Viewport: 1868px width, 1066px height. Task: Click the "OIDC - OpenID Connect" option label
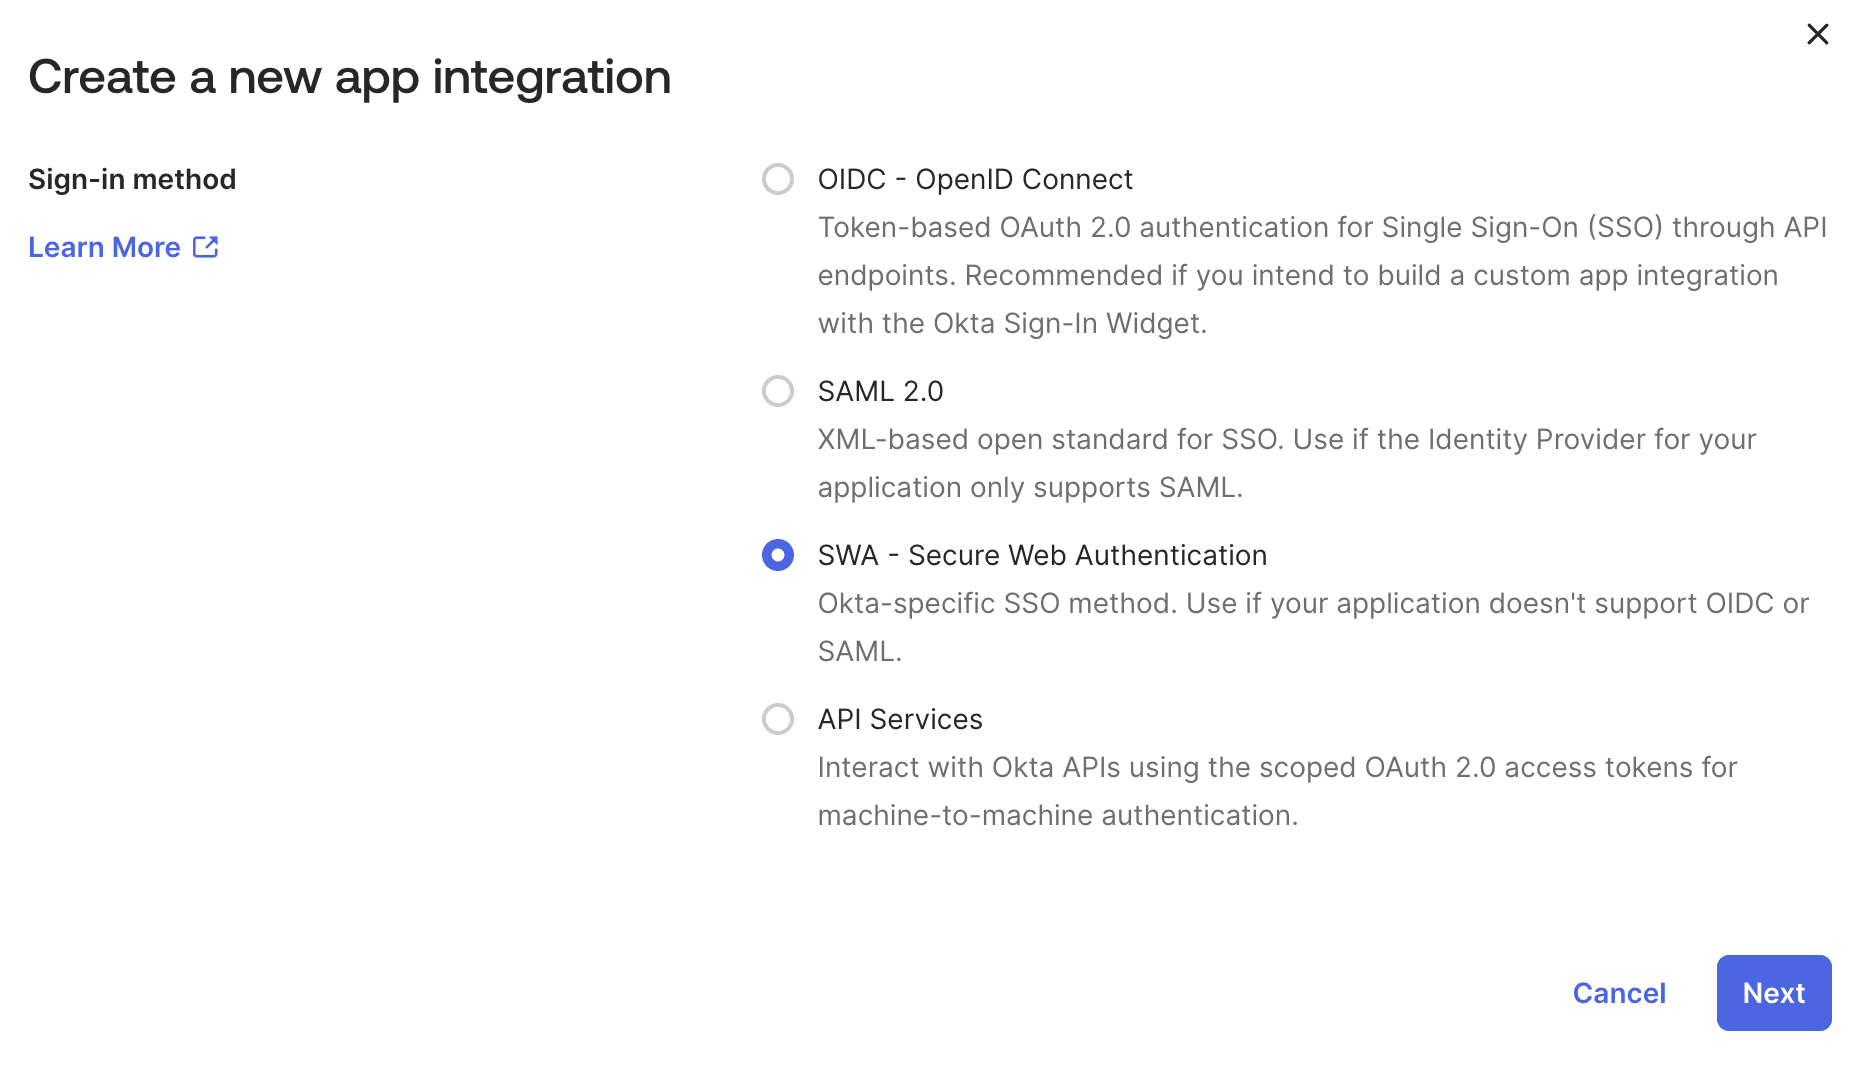(974, 179)
